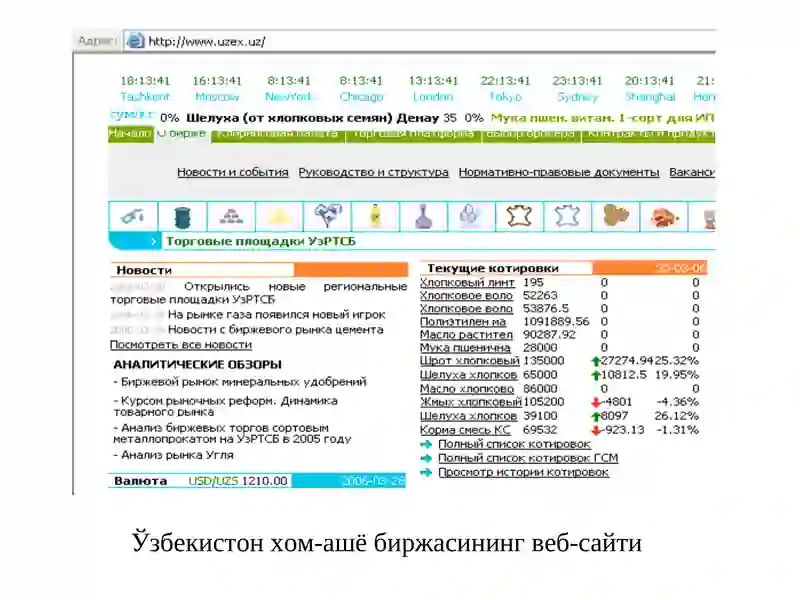
Task: Click the browser page icon beside URL
Action: [135, 41]
